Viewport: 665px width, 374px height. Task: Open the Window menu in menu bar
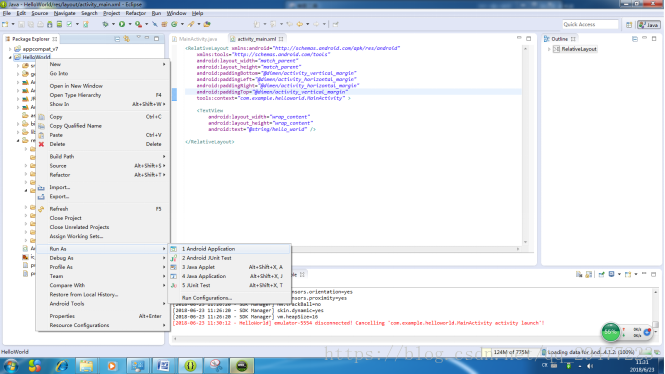[x=176, y=13]
